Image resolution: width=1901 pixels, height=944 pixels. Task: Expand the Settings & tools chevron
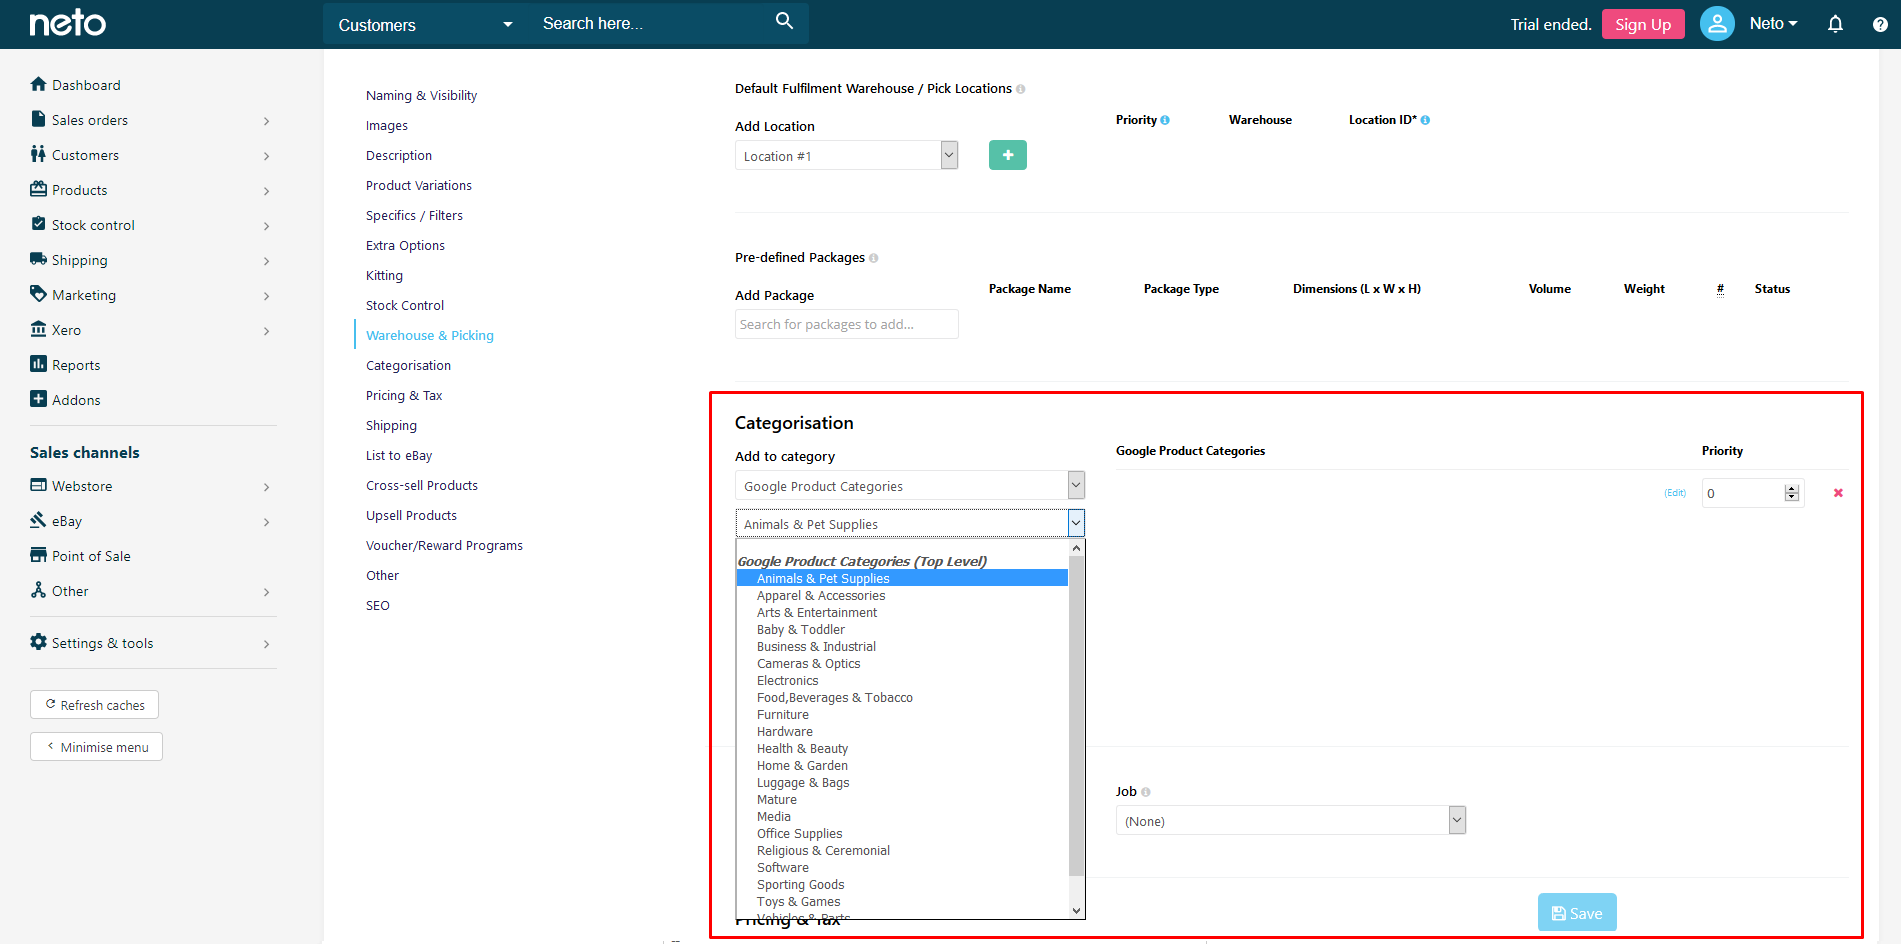point(267,644)
